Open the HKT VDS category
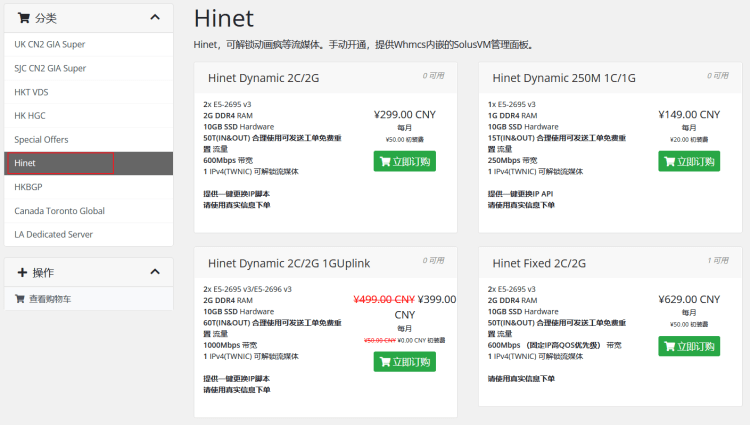The height and width of the screenshot is (425, 750). click(88, 92)
